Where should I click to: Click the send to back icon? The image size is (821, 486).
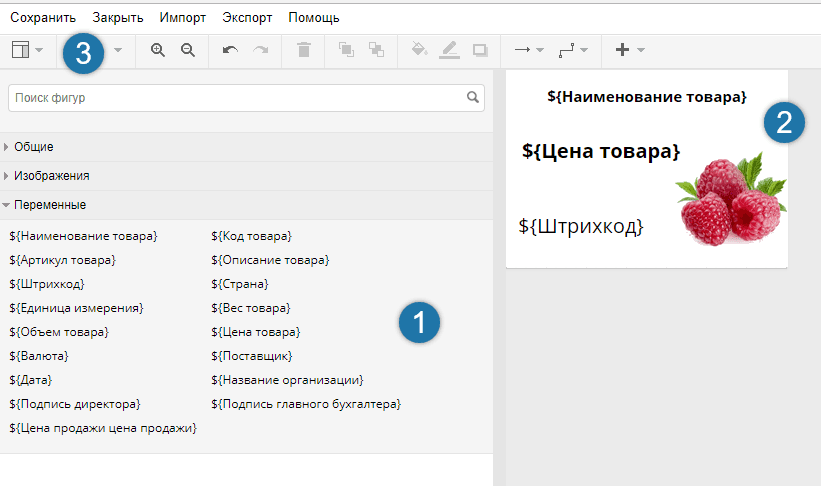pos(376,50)
